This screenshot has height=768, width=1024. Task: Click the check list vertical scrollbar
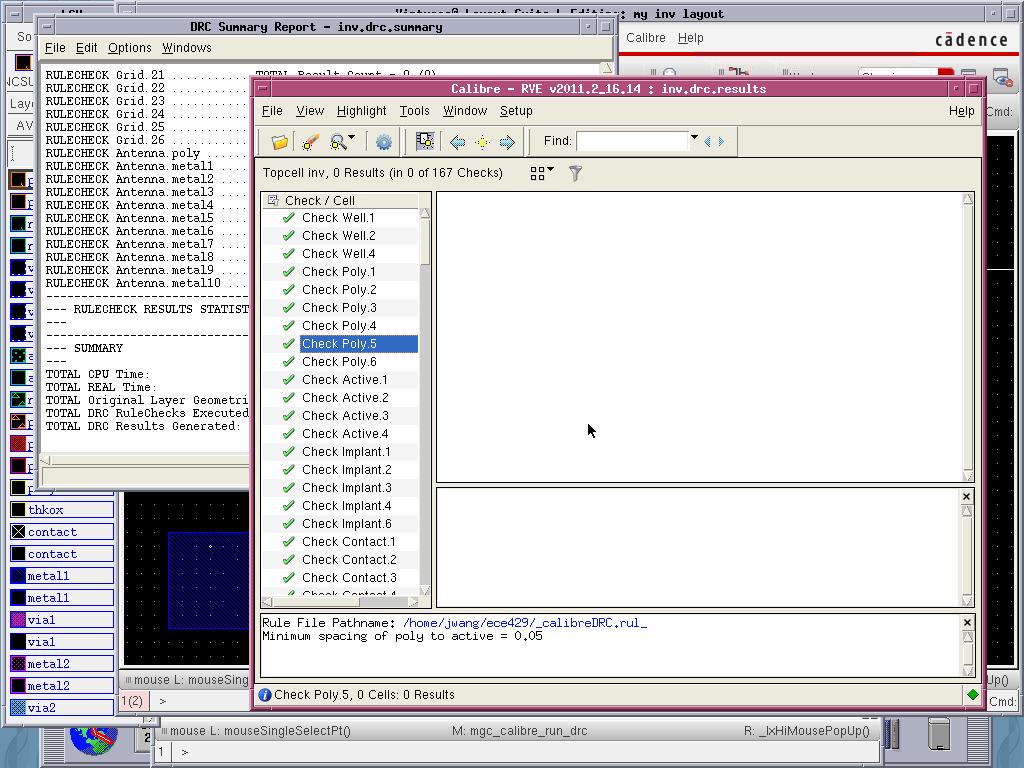(x=425, y=401)
